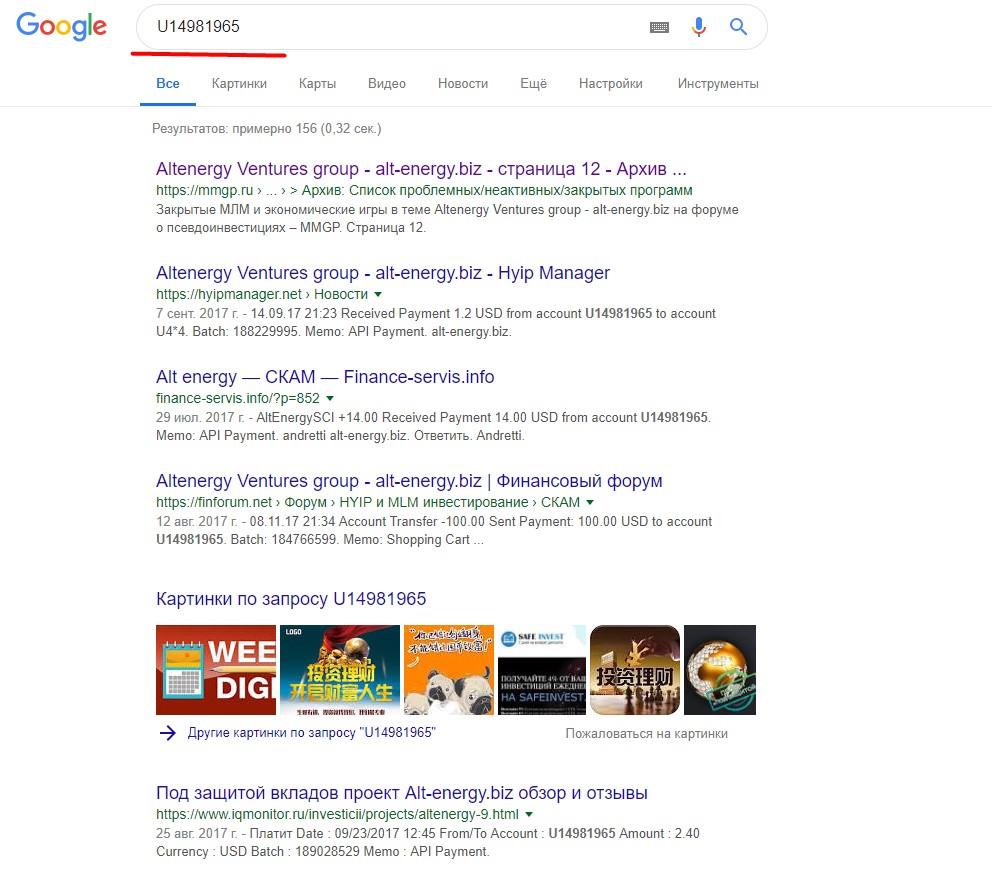
Task: Click the blue magnifier search button
Action: (x=738, y=27)
